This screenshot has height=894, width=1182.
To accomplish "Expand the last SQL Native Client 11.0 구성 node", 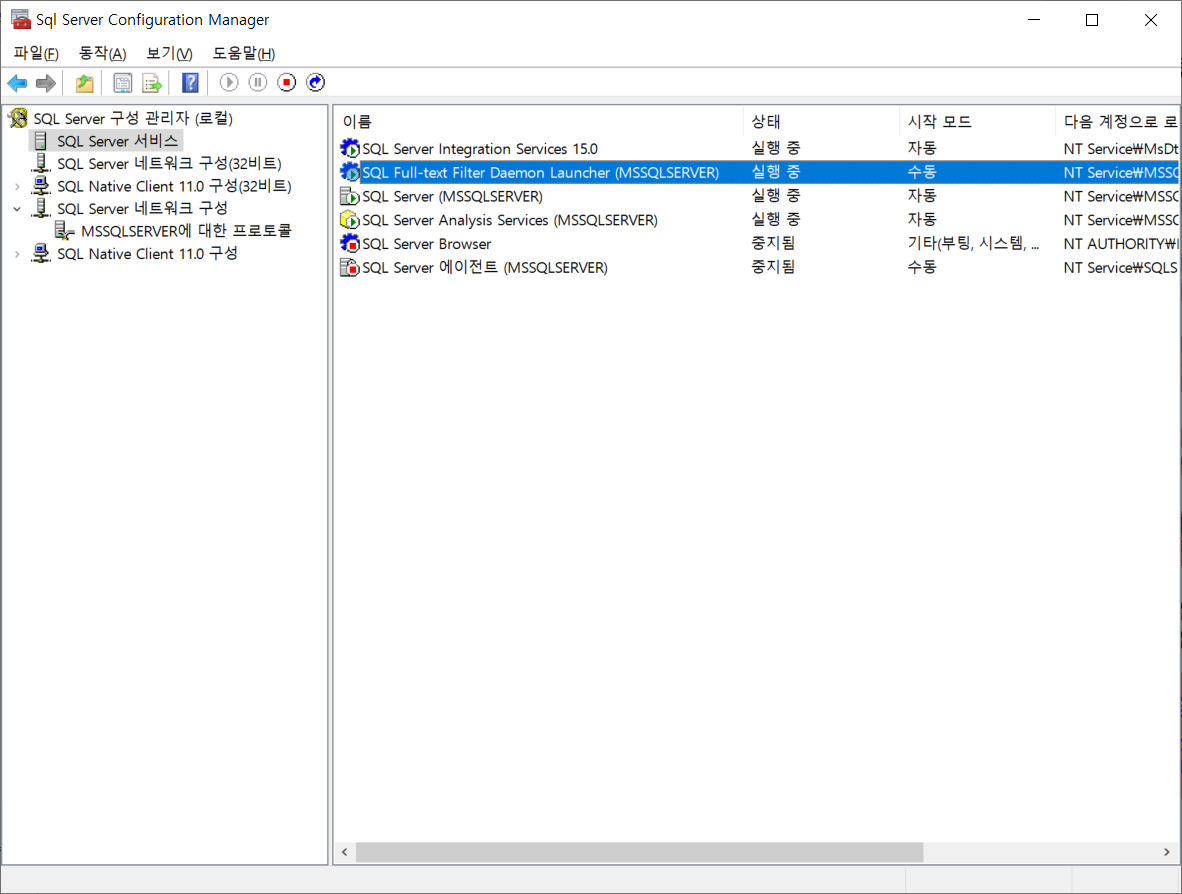I will click(17, 254).
